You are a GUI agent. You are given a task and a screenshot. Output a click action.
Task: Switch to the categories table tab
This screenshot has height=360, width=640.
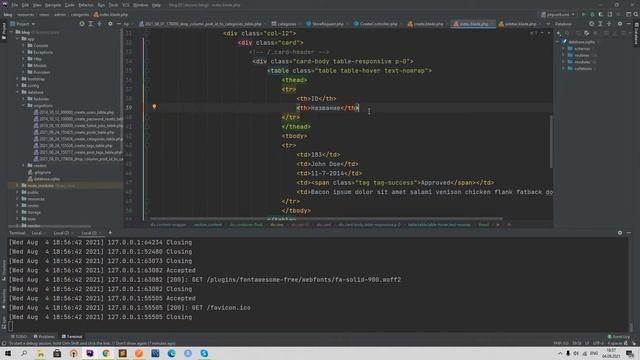pyautogui.click(x=284, y=24)
